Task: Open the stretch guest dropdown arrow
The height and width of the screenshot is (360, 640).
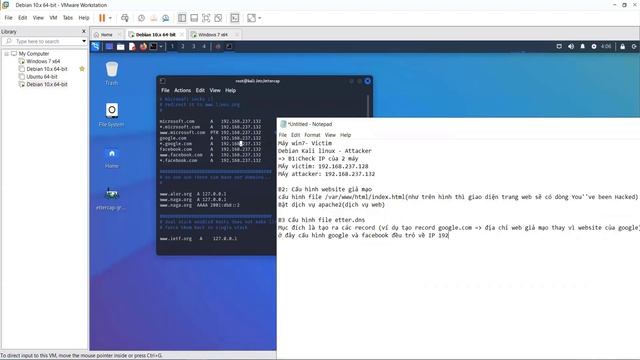Action: 260,18
